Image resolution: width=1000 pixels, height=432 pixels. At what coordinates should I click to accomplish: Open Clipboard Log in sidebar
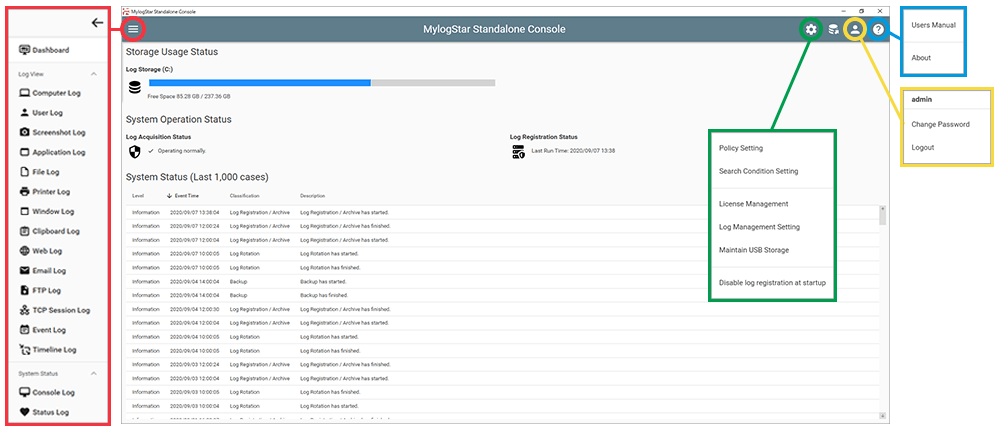(x=54, y=231)
